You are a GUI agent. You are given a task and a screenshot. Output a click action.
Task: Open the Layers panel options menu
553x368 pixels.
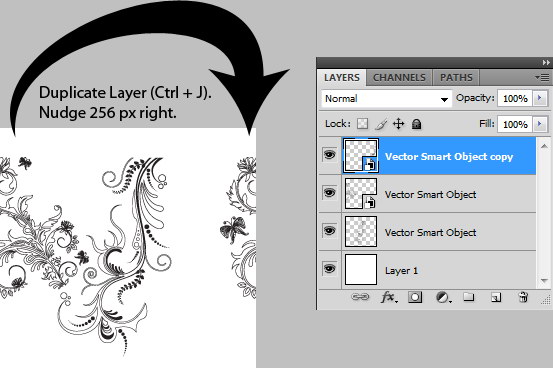tap(542, 77)
